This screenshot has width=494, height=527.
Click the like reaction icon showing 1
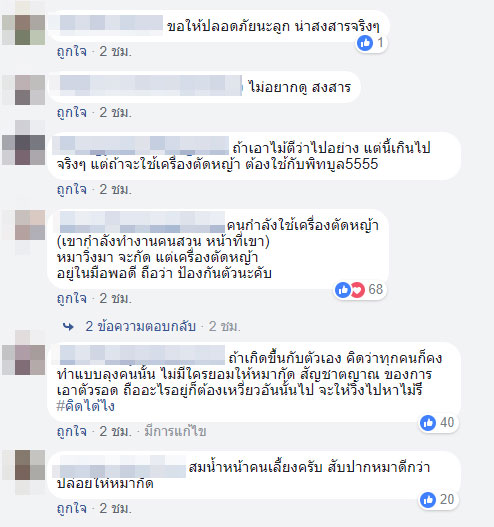click(x=365, y=43)
